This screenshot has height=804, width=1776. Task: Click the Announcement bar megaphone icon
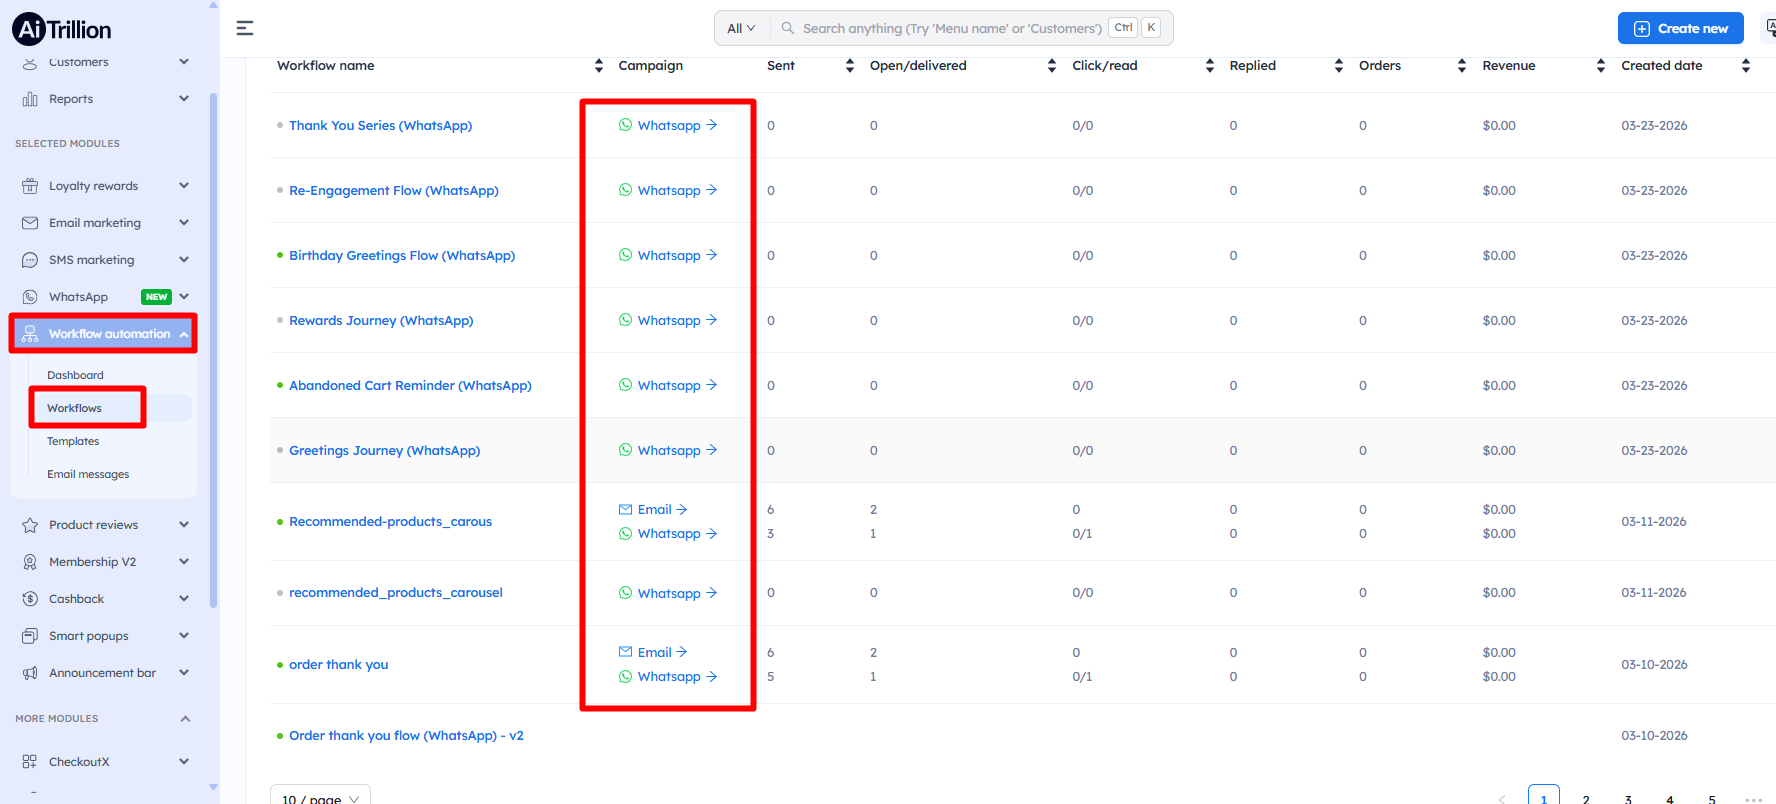30,673
